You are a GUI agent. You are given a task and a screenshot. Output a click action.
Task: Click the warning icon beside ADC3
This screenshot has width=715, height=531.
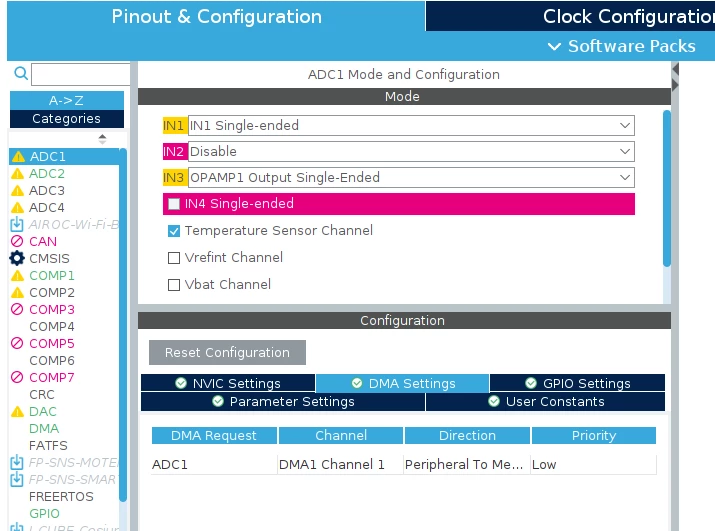tap(17, 190)
